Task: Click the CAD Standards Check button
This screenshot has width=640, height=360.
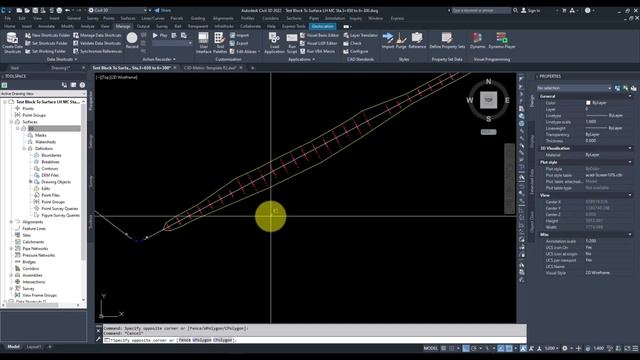Action: (353, 43)
